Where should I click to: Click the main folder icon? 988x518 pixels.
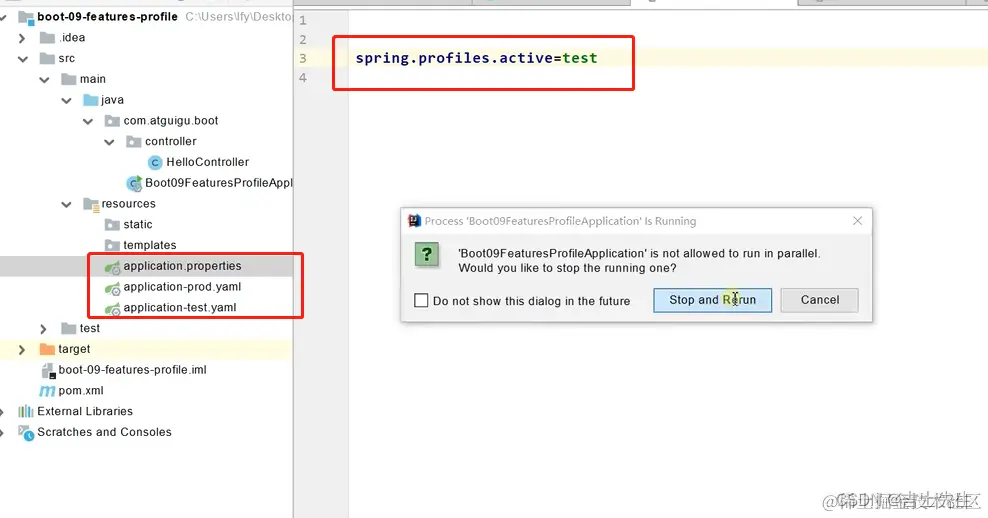[69, 79]
